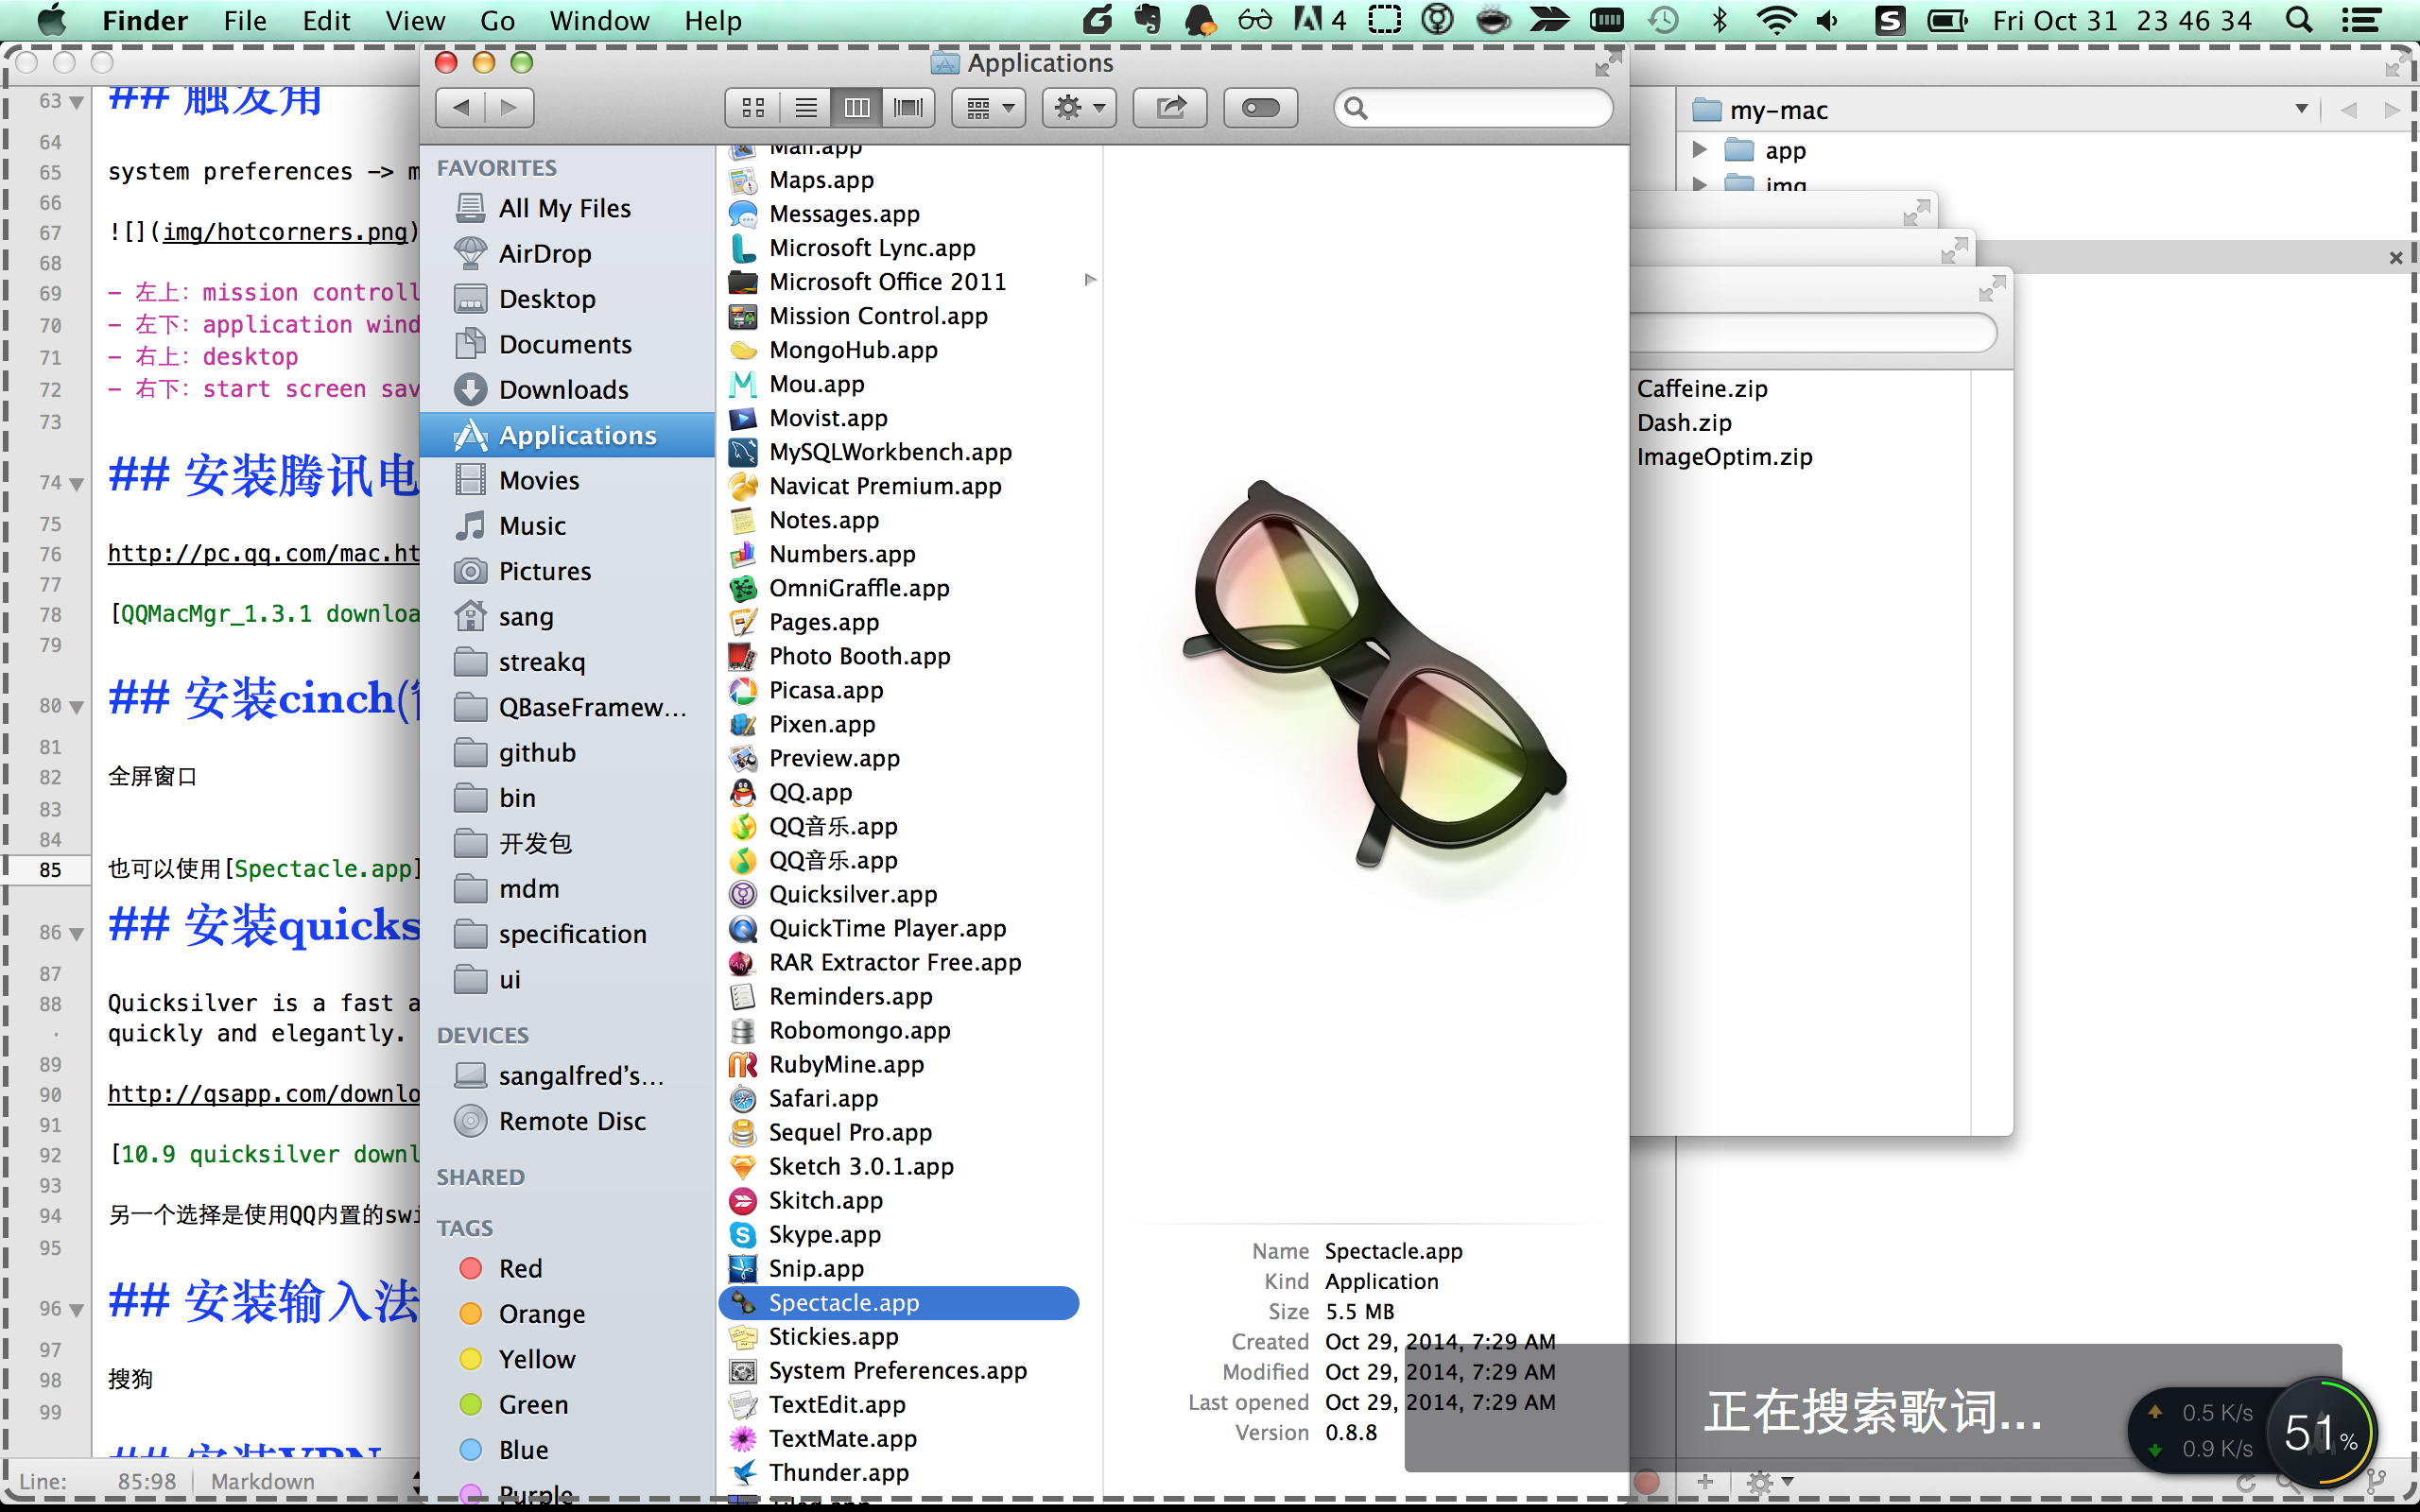Viewport: 2420px width, 1512px height.
Task: Click the Share toolbar button
Action: click(x=1169, y=107)
